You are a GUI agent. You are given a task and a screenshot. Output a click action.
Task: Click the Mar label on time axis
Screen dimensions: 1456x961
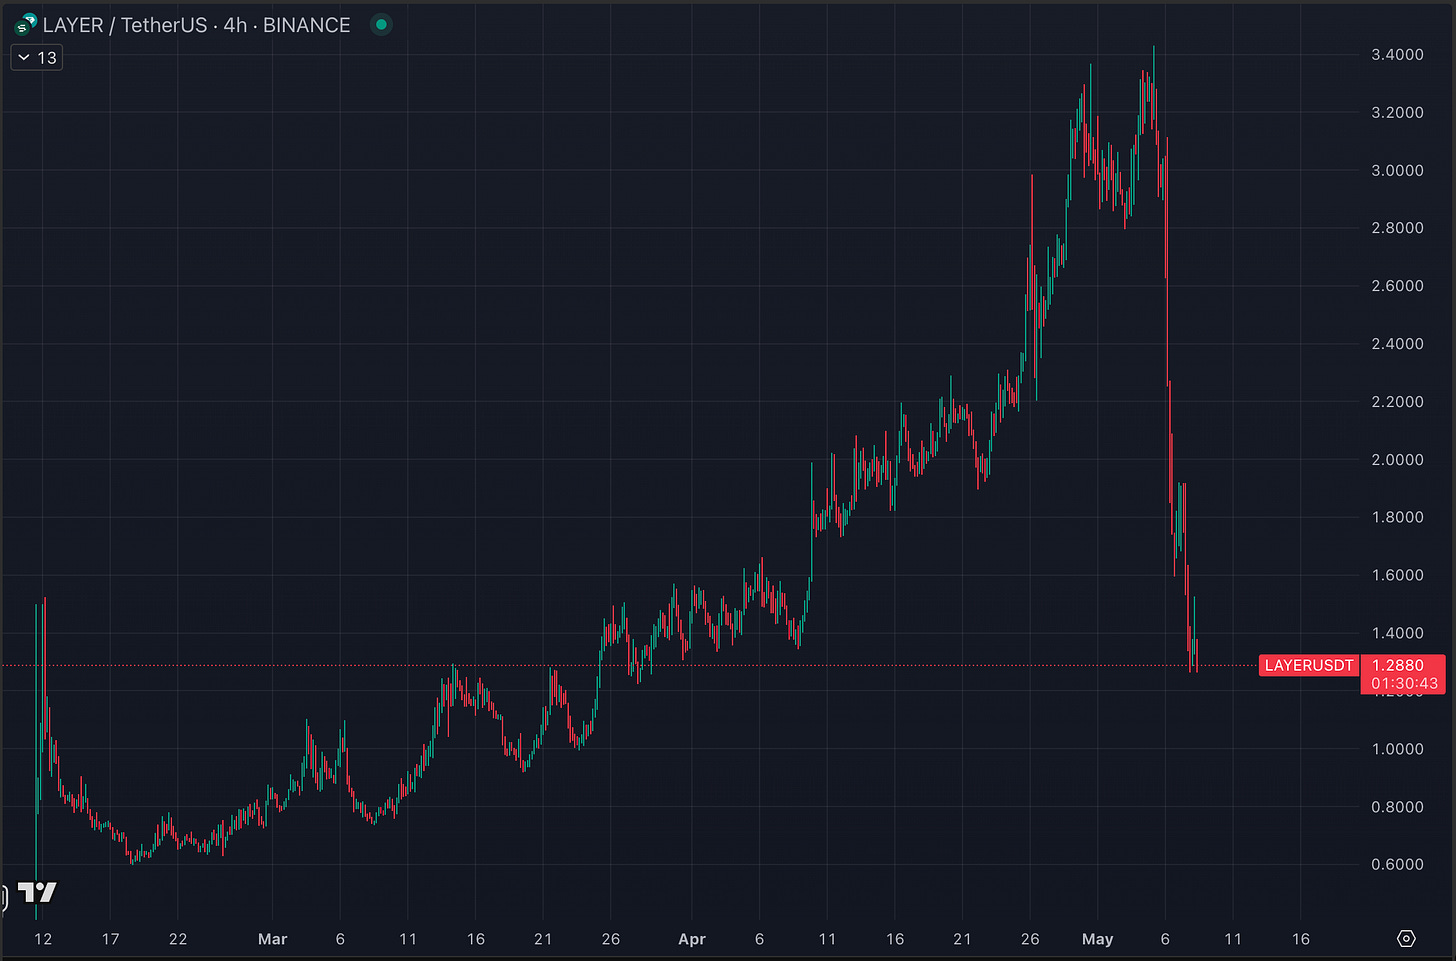click(272, 939)
